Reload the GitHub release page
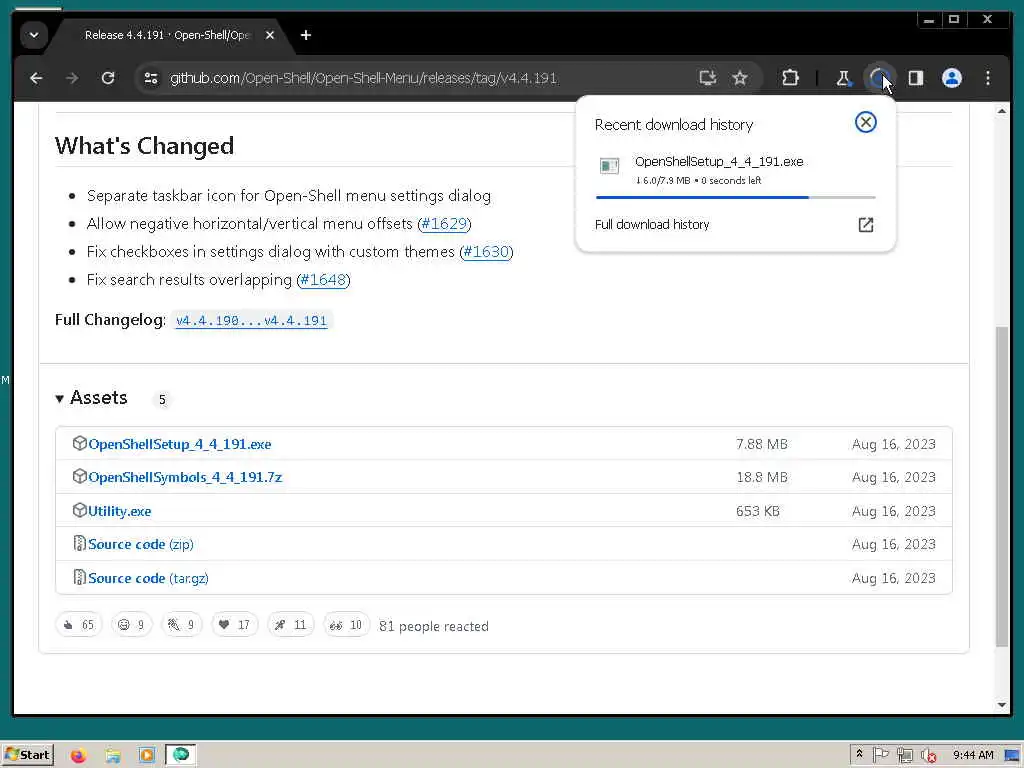Image resolution: width=1024 pixels, height=768 pixels. (x=108, y=78)
